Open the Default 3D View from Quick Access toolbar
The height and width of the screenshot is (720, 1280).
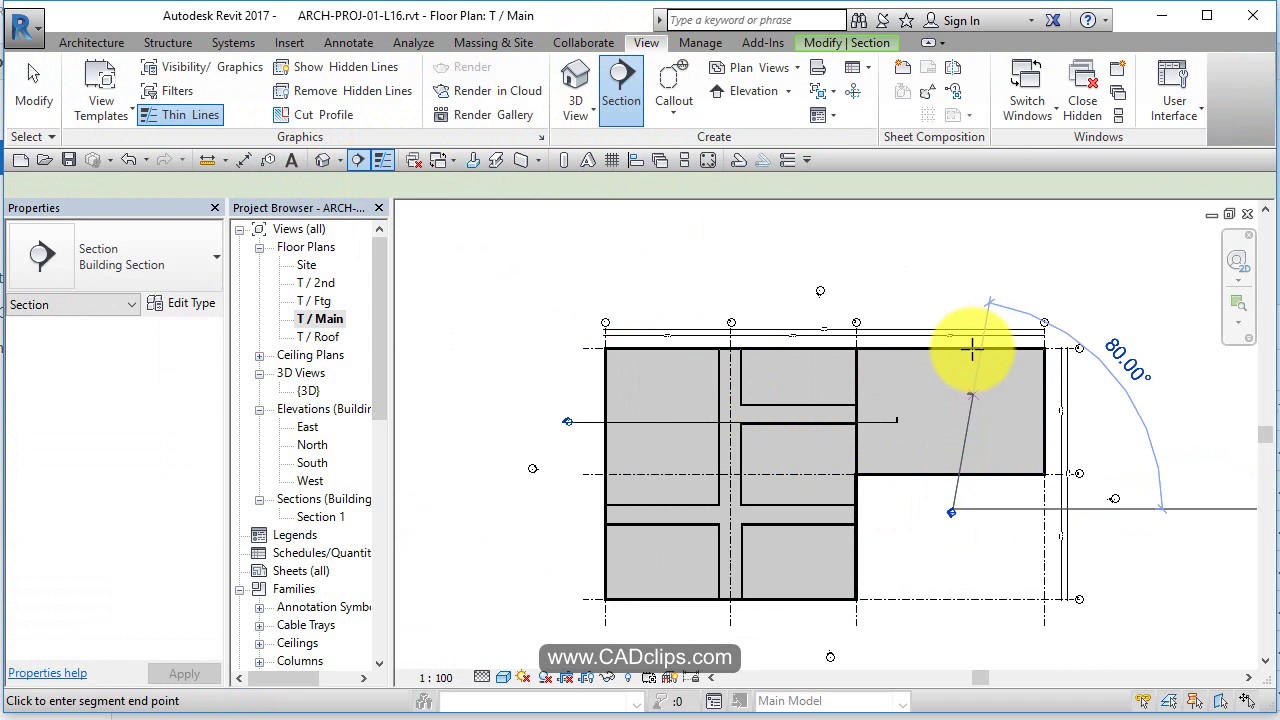(323, 160)
